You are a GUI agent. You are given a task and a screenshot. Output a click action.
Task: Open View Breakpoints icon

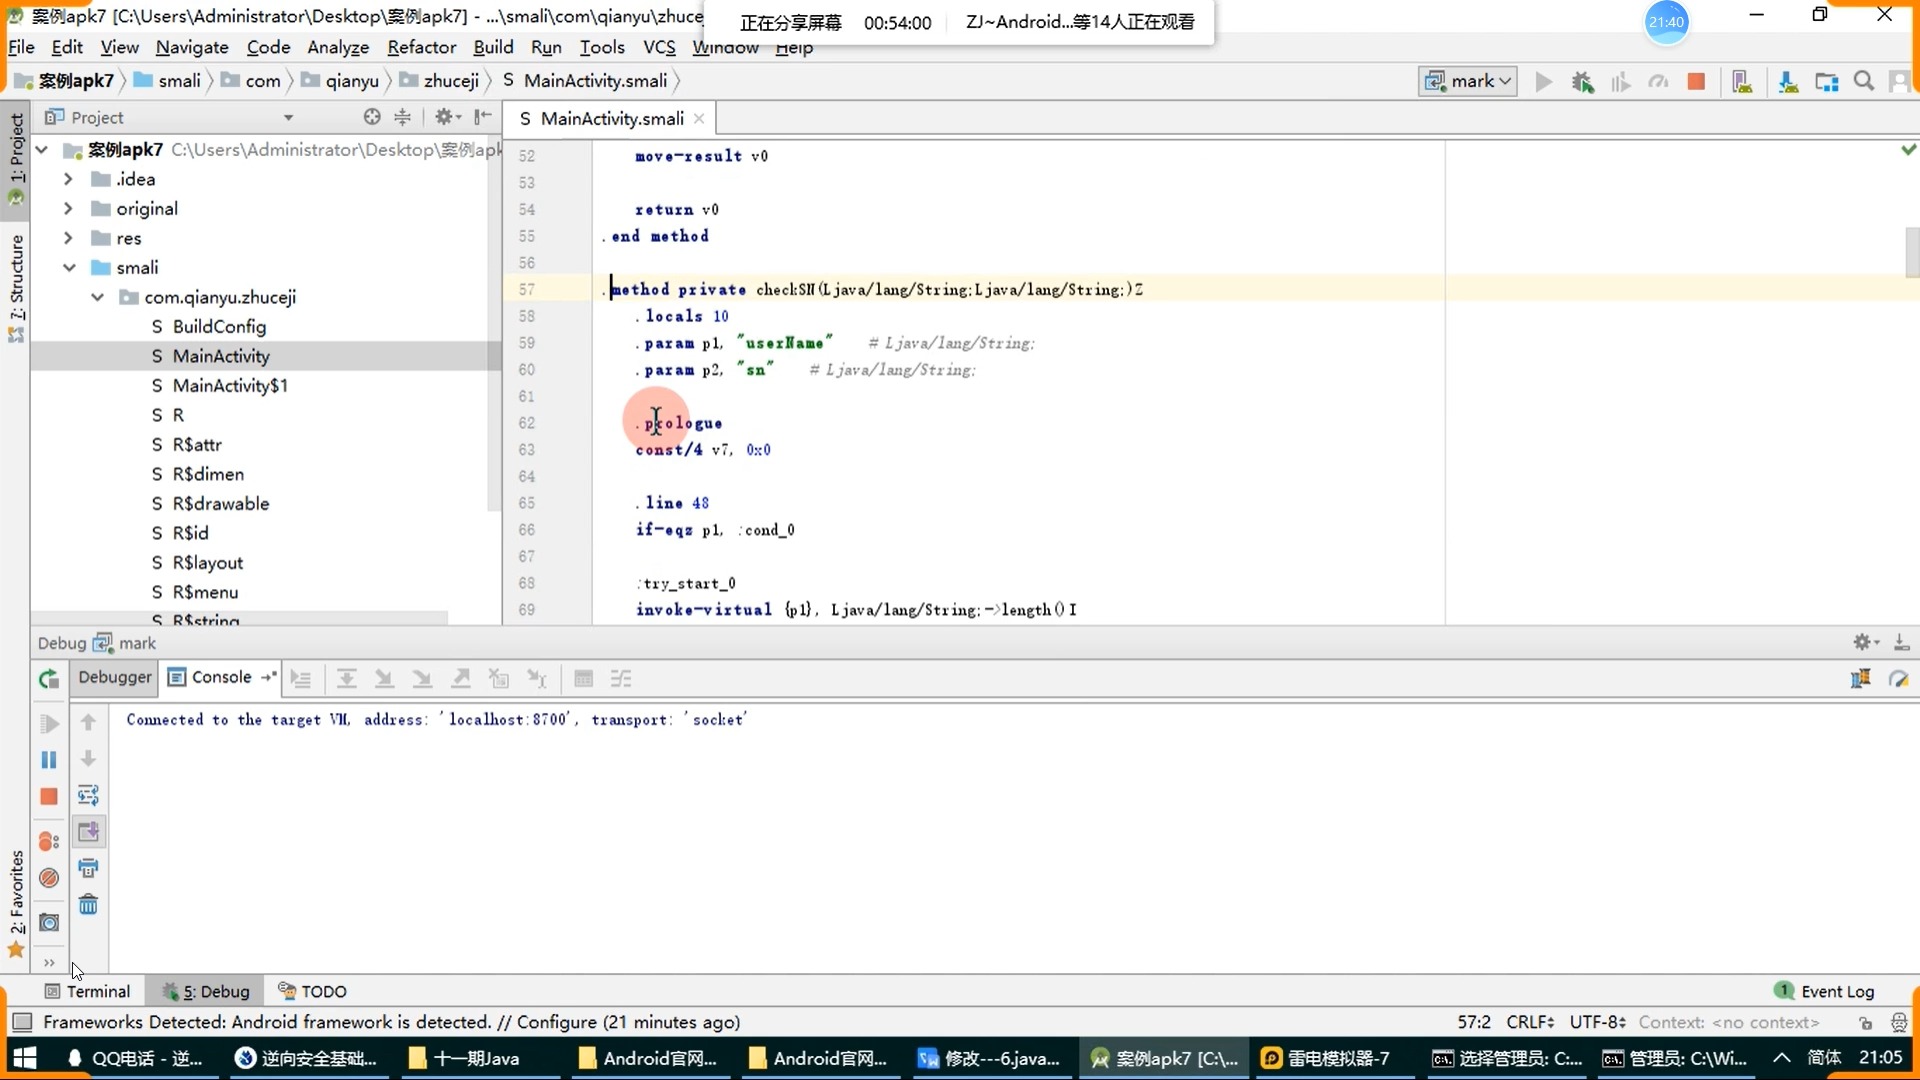(49, 841)
